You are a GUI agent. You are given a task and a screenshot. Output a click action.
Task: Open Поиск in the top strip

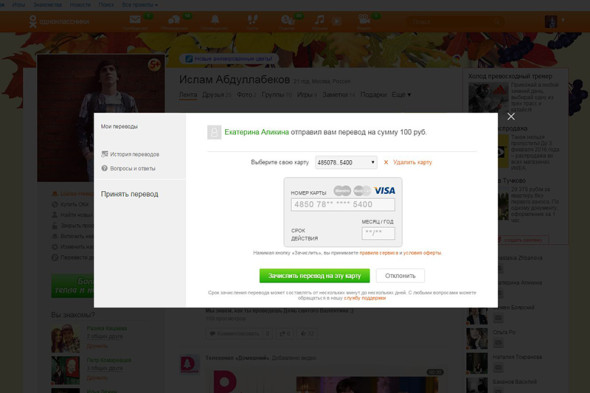[x=106, y=5]
